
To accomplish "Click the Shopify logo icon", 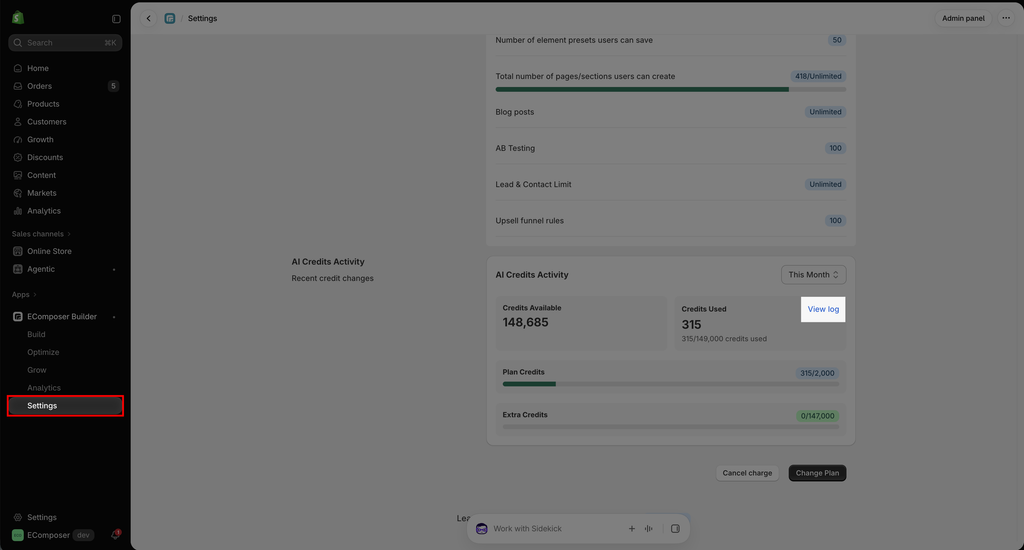I will pyautogui.click(x=18, y=18).
